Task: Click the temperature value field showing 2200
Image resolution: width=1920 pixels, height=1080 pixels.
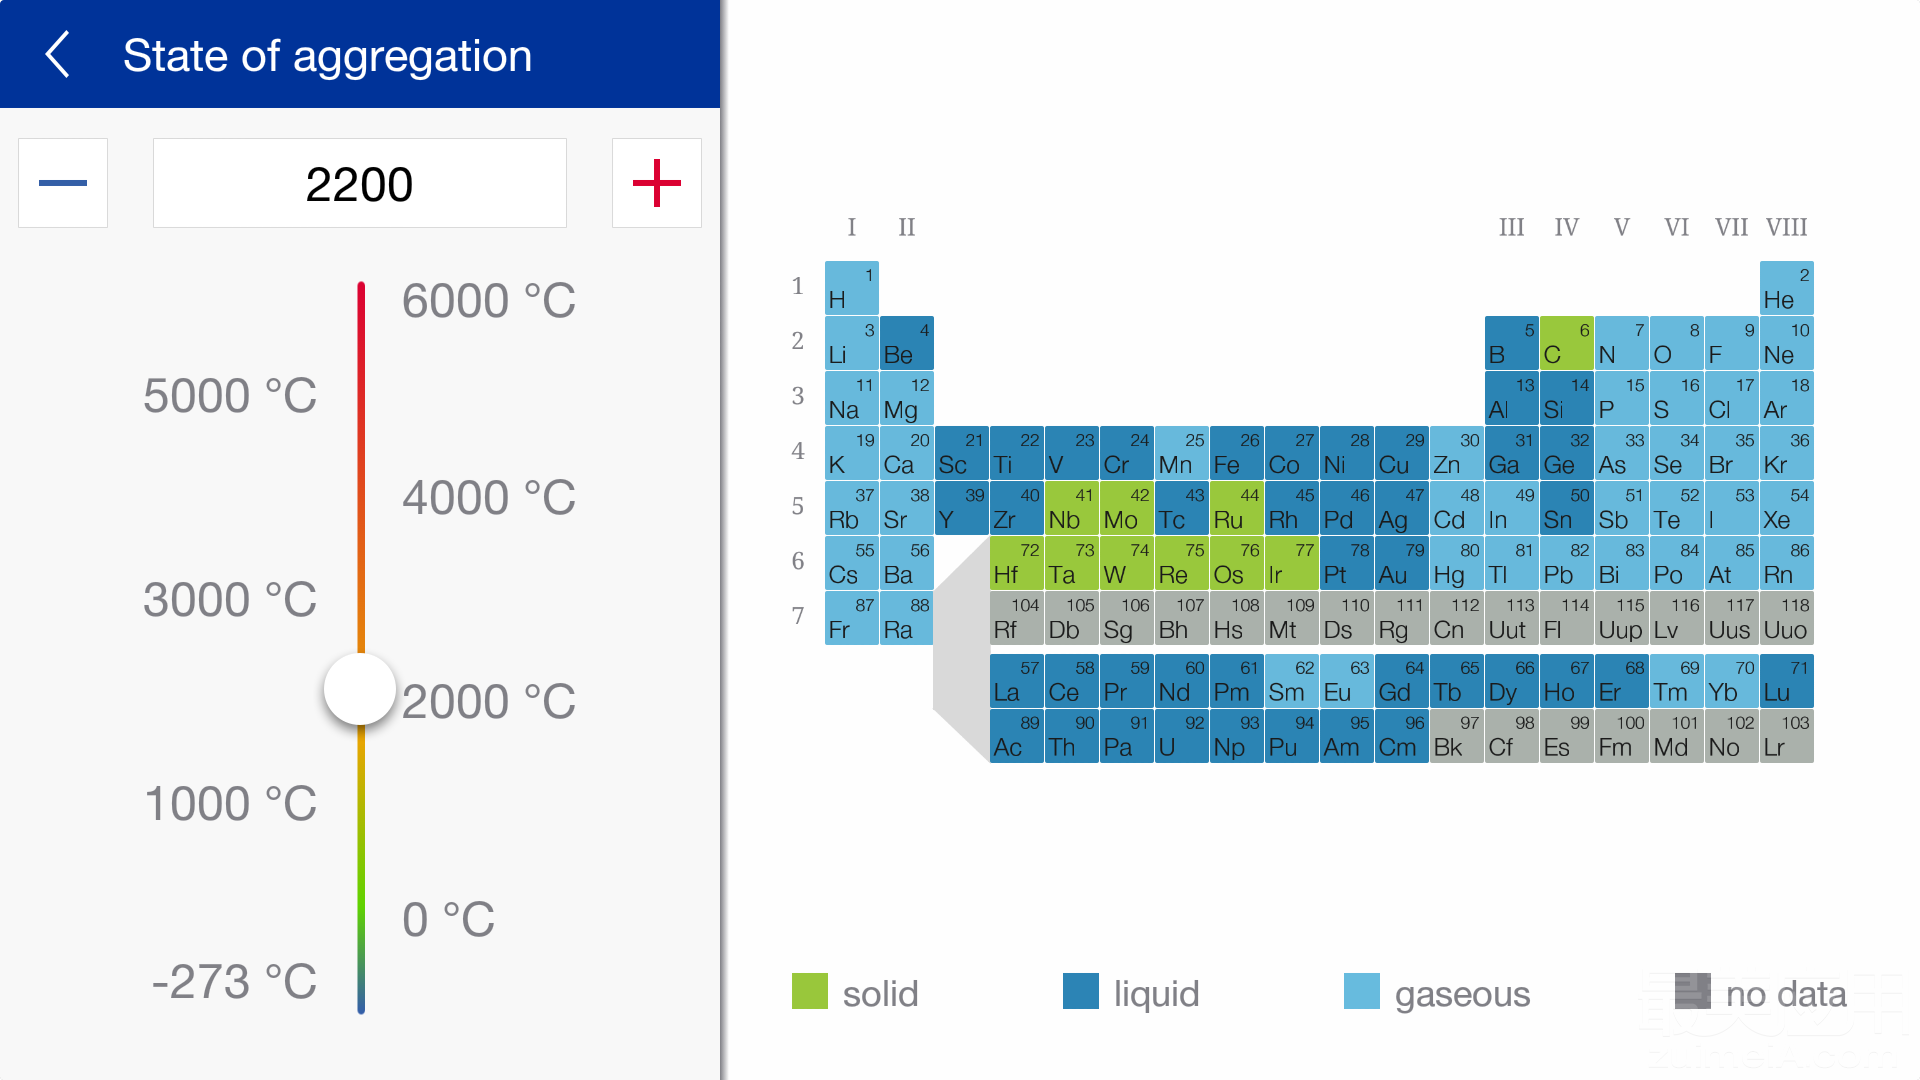Action: [x=360, y=183]
